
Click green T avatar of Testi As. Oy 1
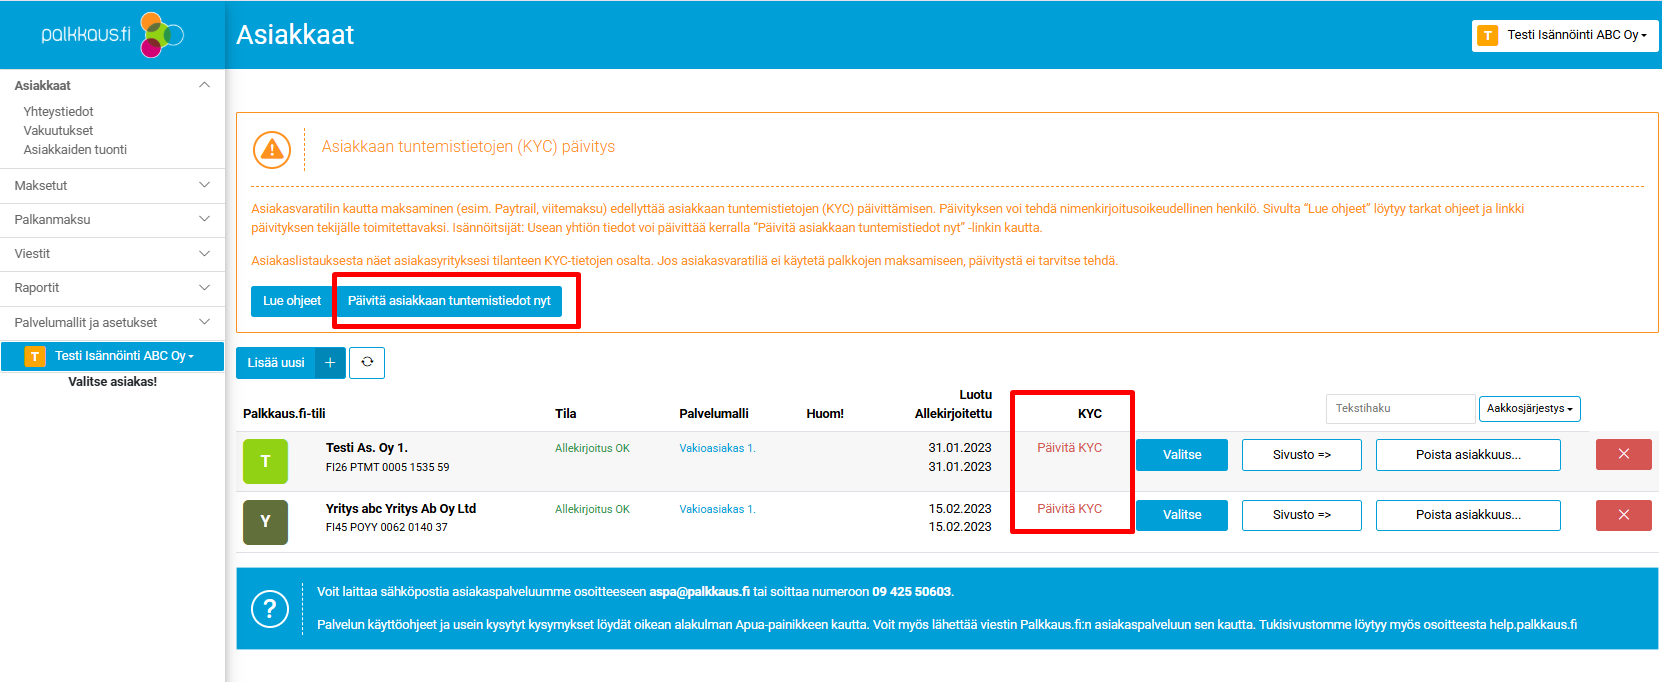pyautogui.click(x=265, y=461)
